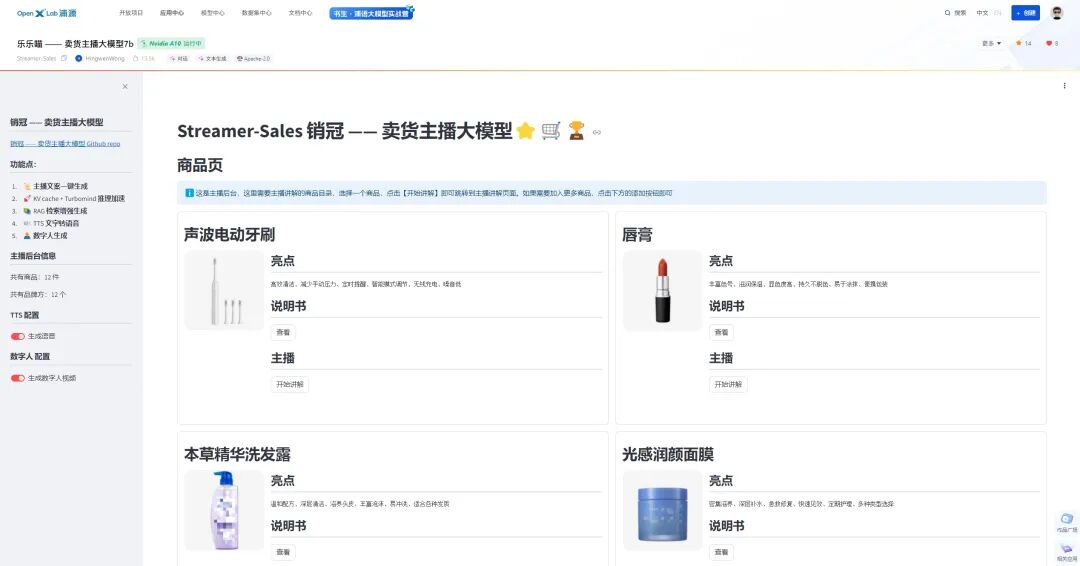Click the Apache-2.0 license tag
The image size is (1080, 566).
click(253, 59)
